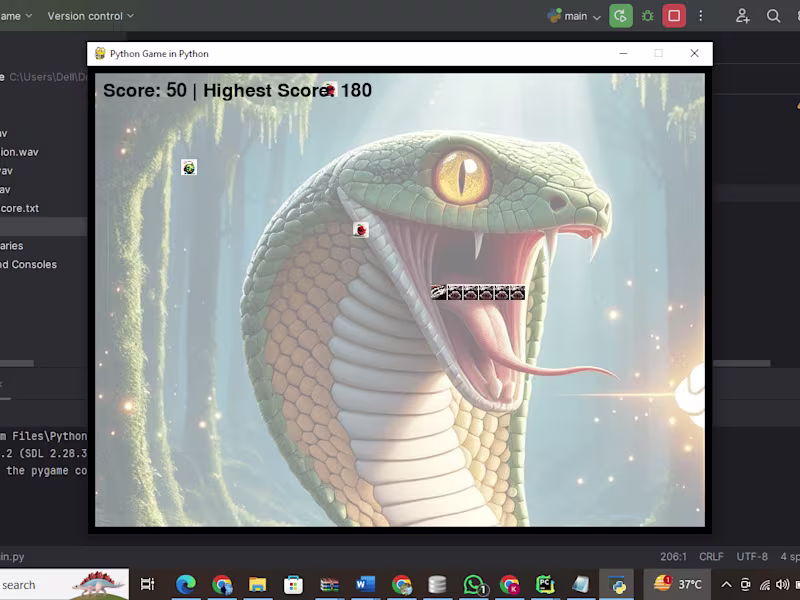Image resolution: width=800 pixels, height=600 pixels.
Task: Click the console line containing 'Files\Python'
Action: pyautogui.click(x=43, y=436)
